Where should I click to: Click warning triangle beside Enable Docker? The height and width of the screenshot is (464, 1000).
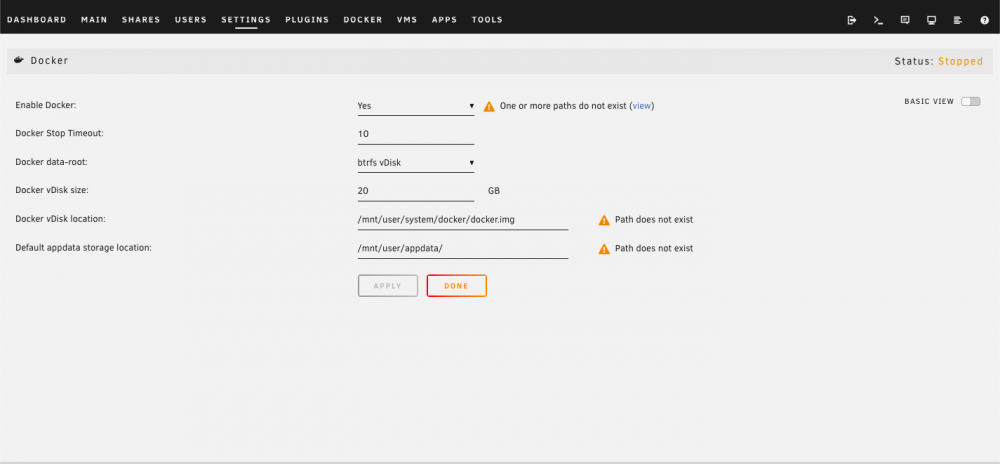[x=489, y=106]
